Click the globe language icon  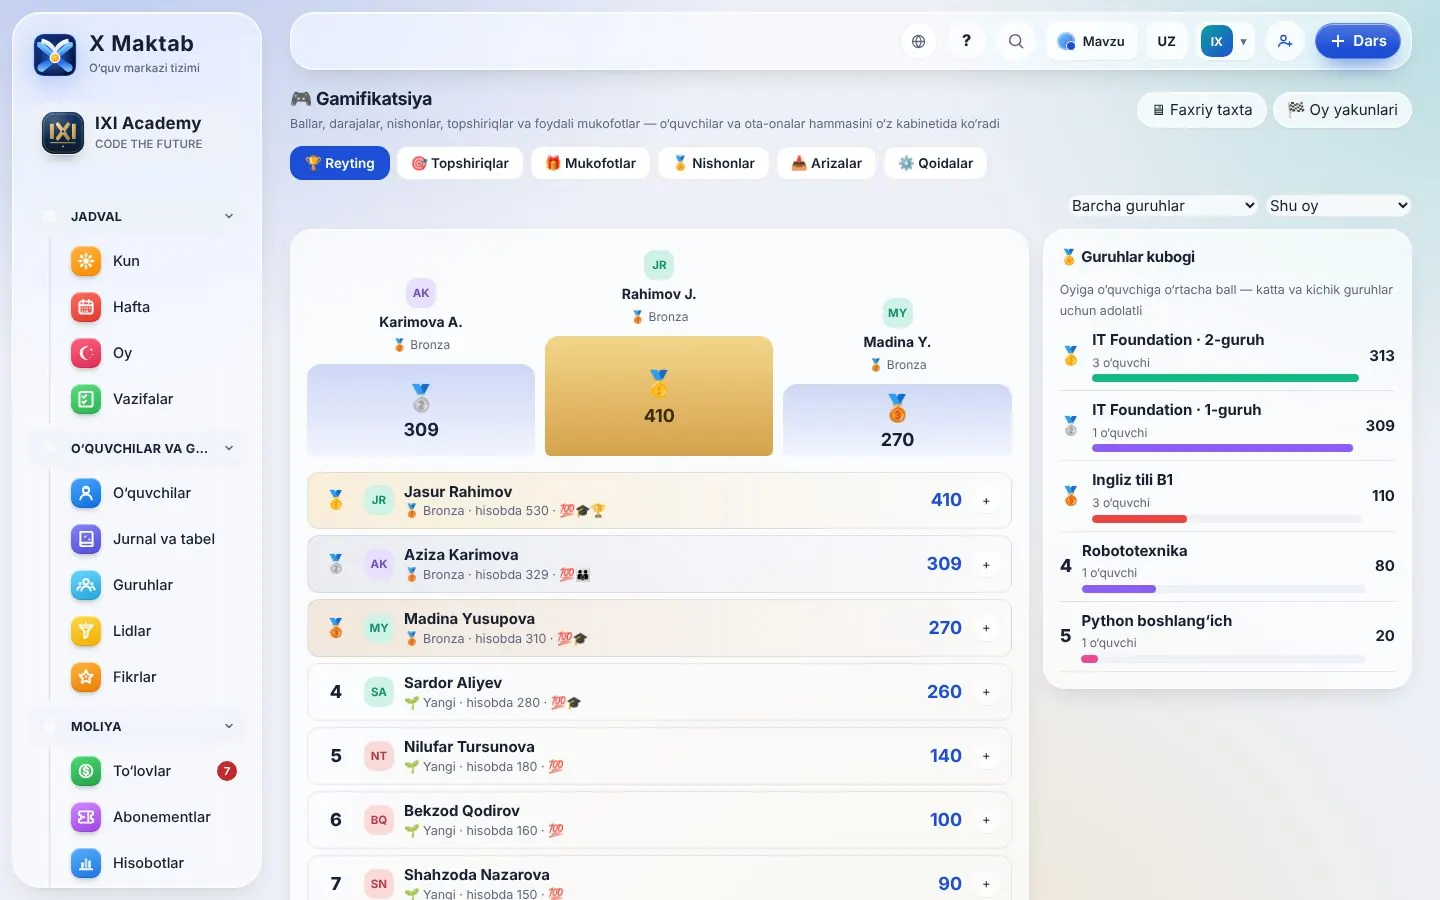click(918, 41)
